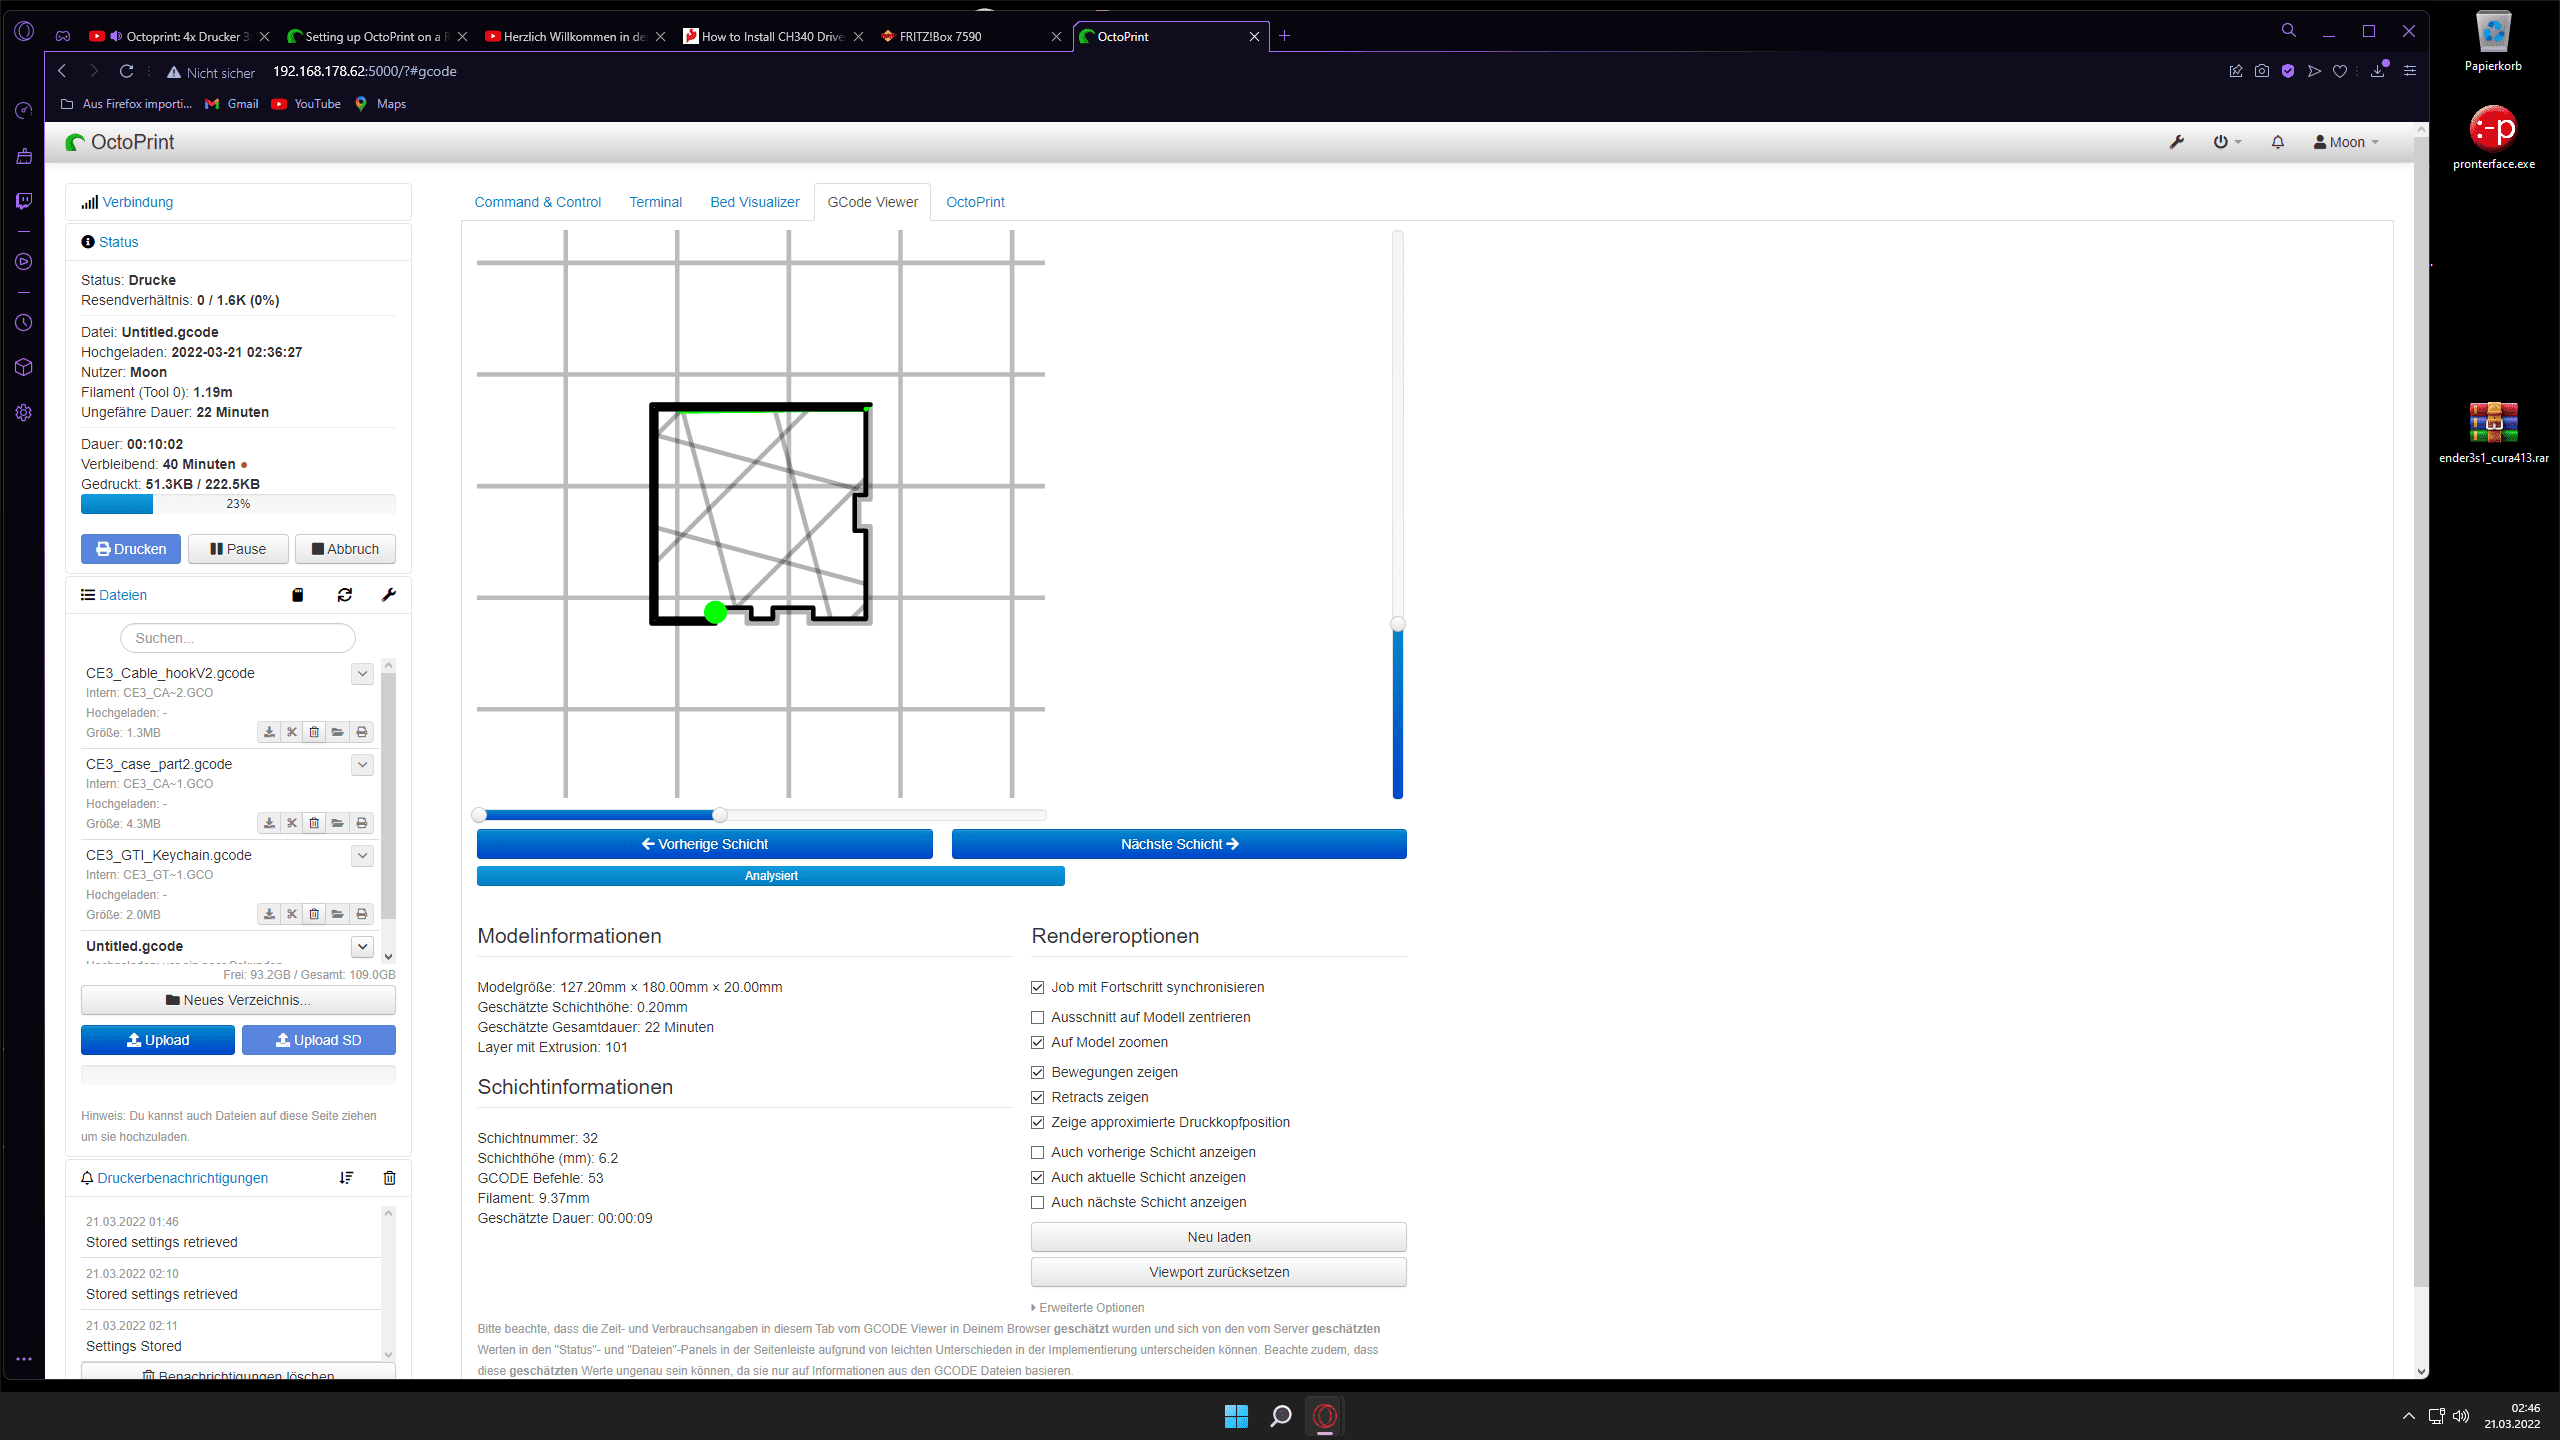Go to Nächste Schicht
The height and width of the screenshot is (1440, 2560).
tap(1179, 844)
